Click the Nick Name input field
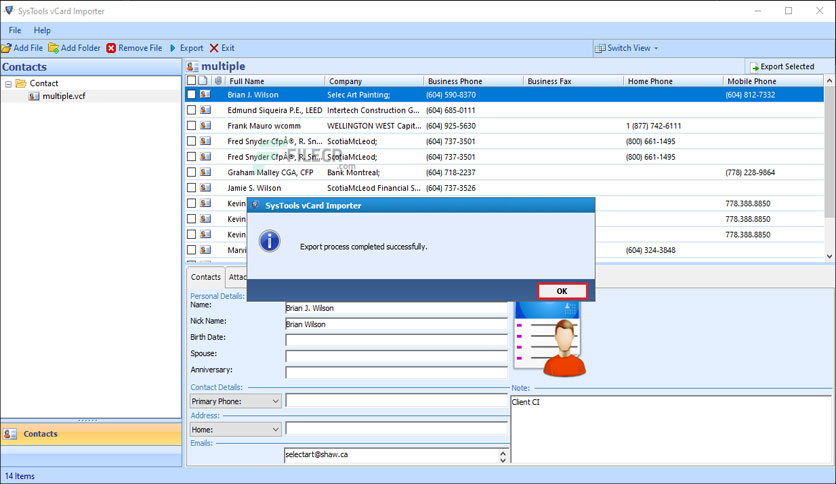Screen dimensions: 836x484 coord(396,324)
